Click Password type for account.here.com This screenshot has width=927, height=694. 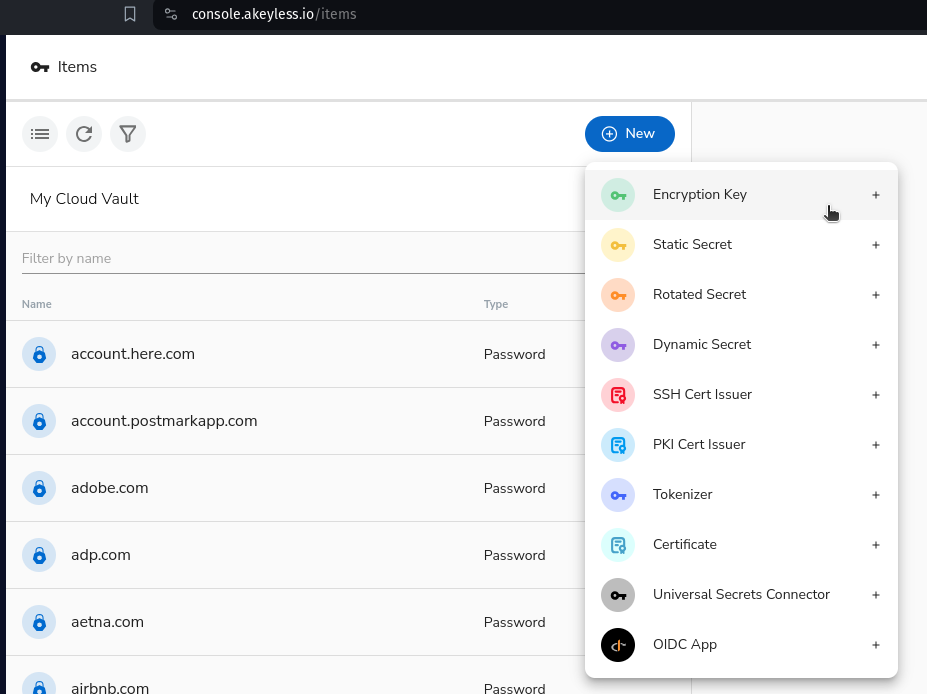[514, 354]
